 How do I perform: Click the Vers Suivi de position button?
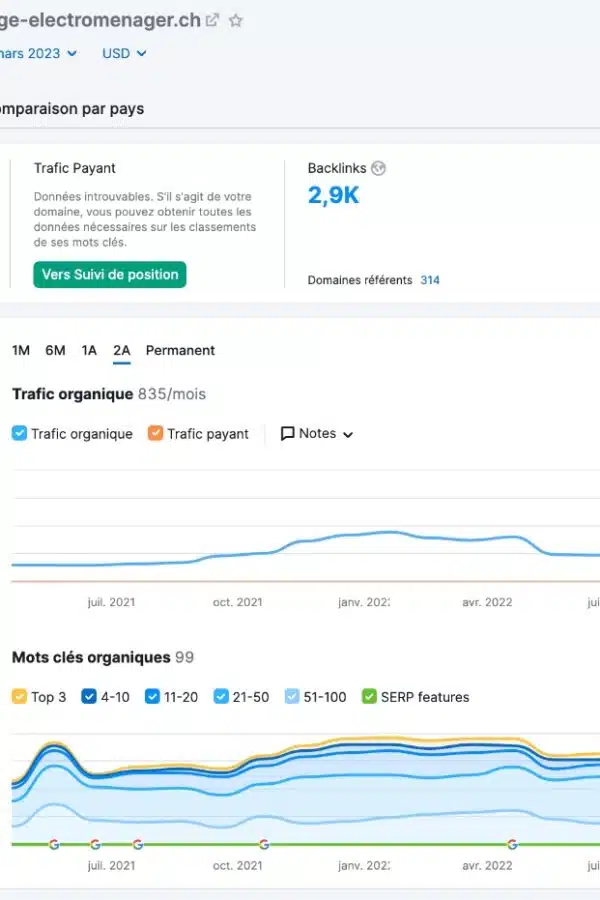click(110, 275)
